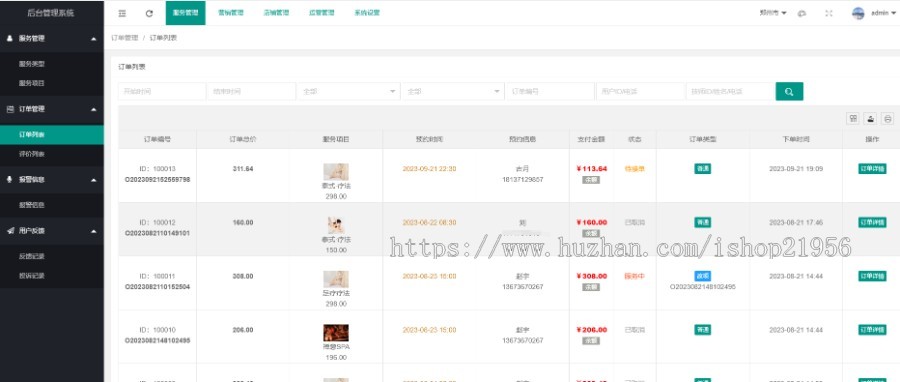900x382 pixels.
Task: Click the paper plane icon beside 用户反馈
Action: pyautogui.click(x=10, y=231)
